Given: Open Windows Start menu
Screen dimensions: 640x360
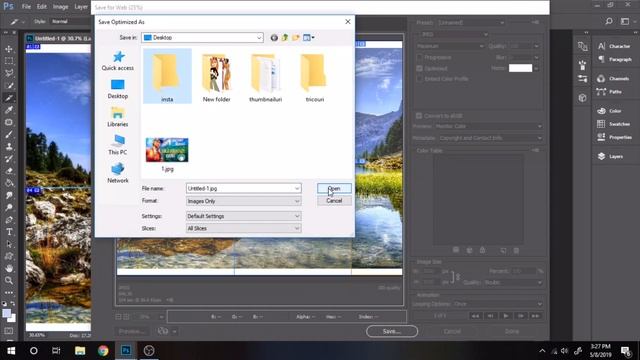Looking at the screenshot, I should (x=11, y=351).
